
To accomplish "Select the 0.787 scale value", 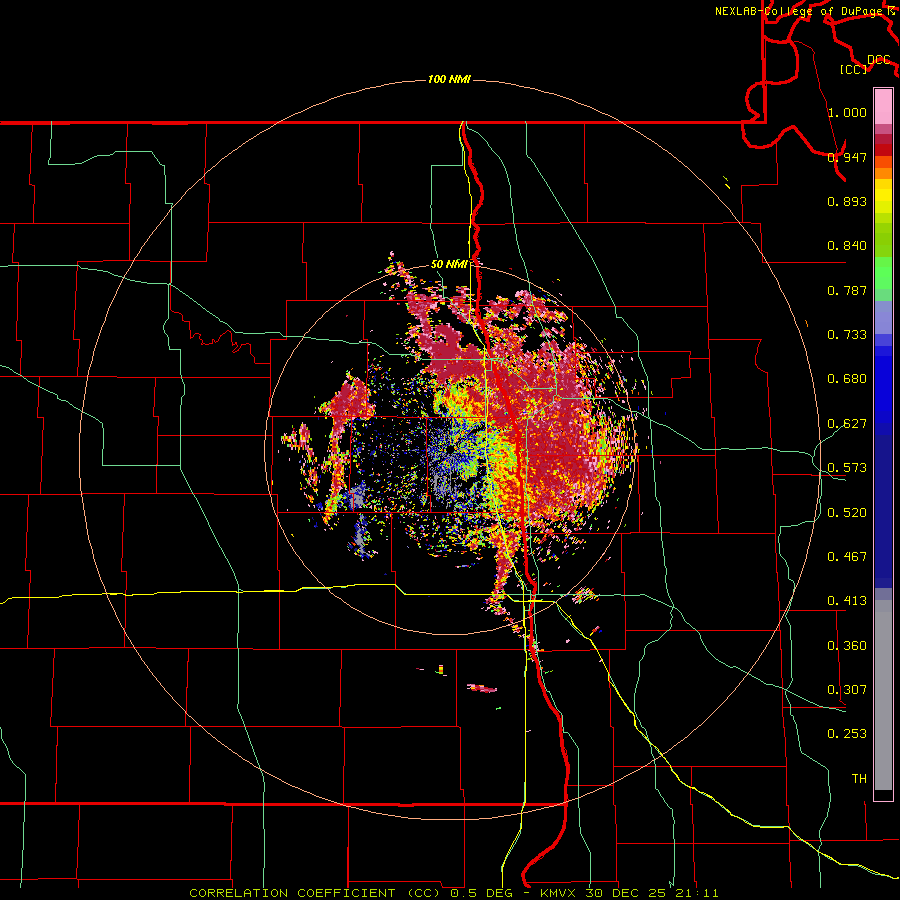I will pyautogui.click(x=847, y=290).
